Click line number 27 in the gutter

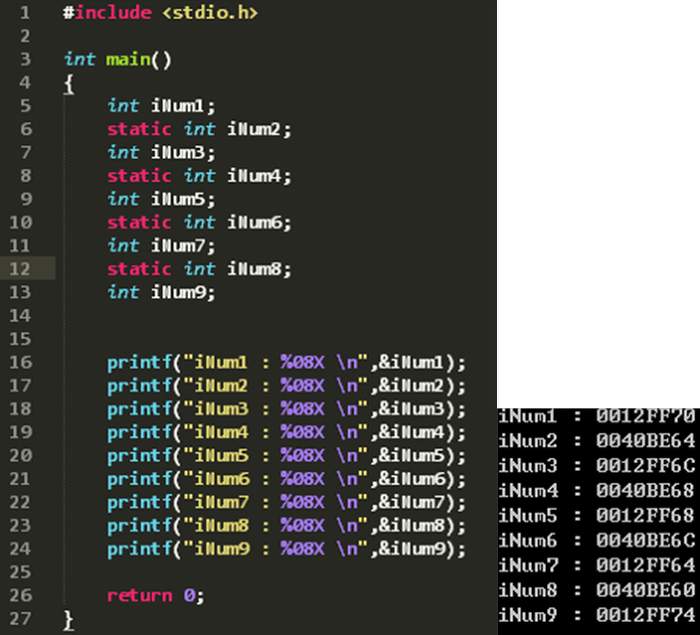pos(20,618)
